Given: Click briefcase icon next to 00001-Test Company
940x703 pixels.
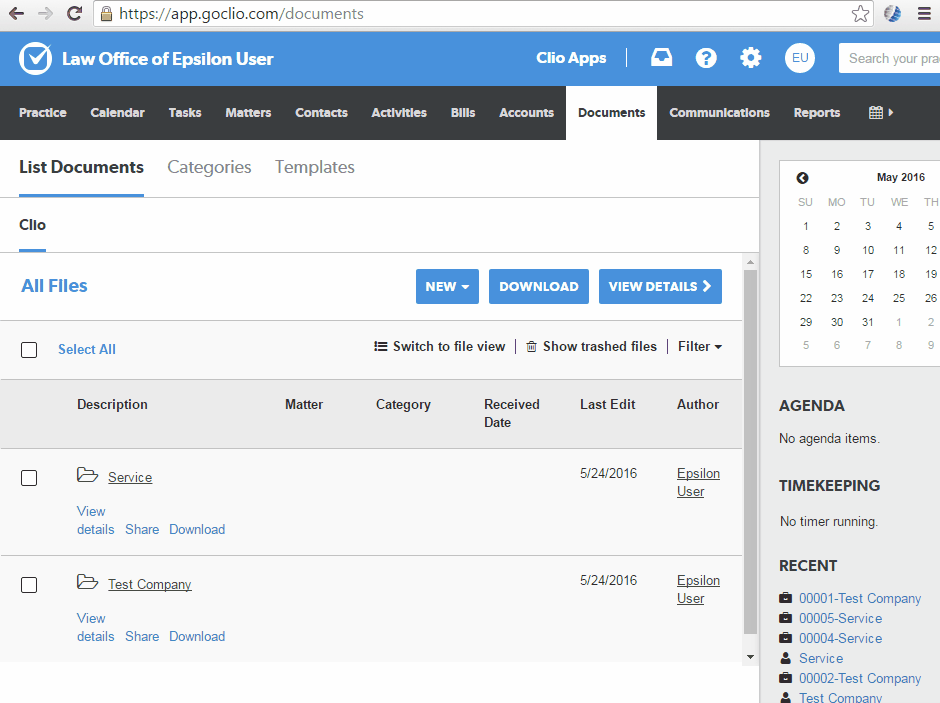Looking at the screenshot, I should [x=785, y=598].
